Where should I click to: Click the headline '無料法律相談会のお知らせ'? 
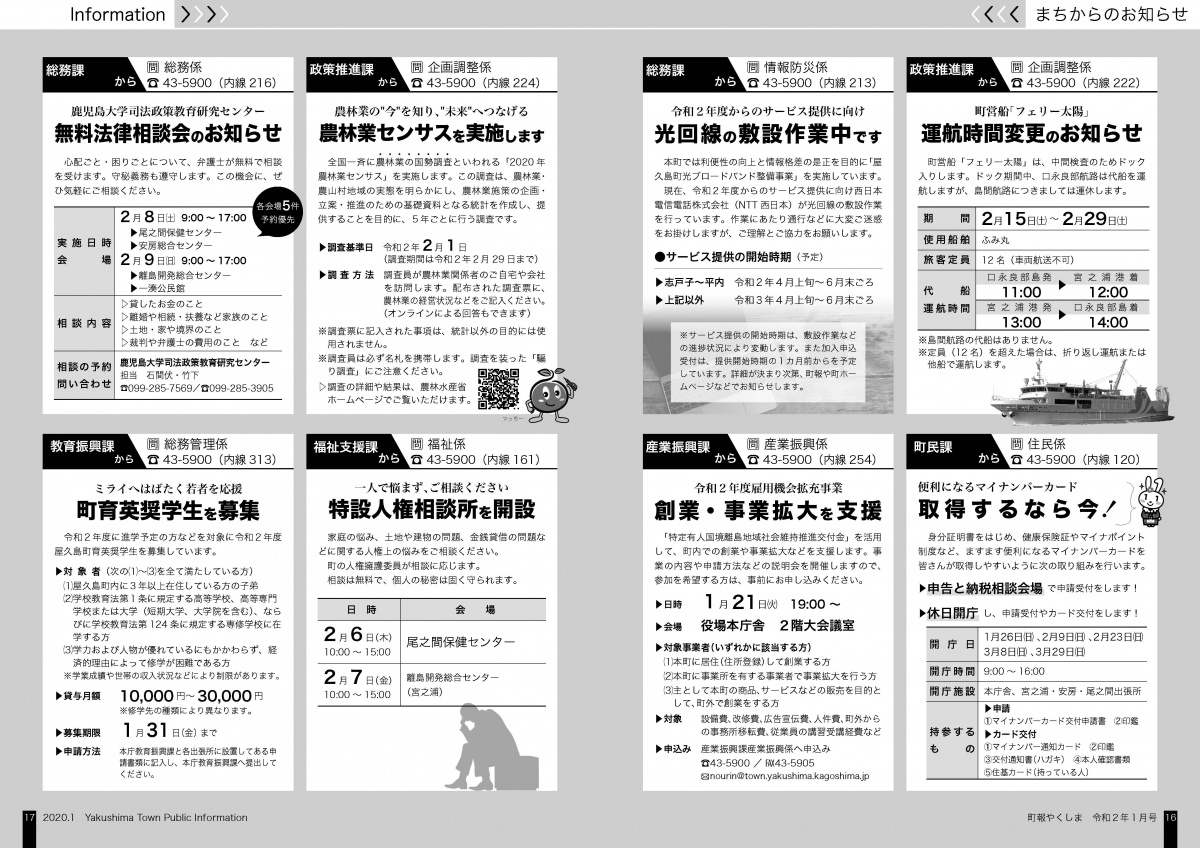(169, 134)
